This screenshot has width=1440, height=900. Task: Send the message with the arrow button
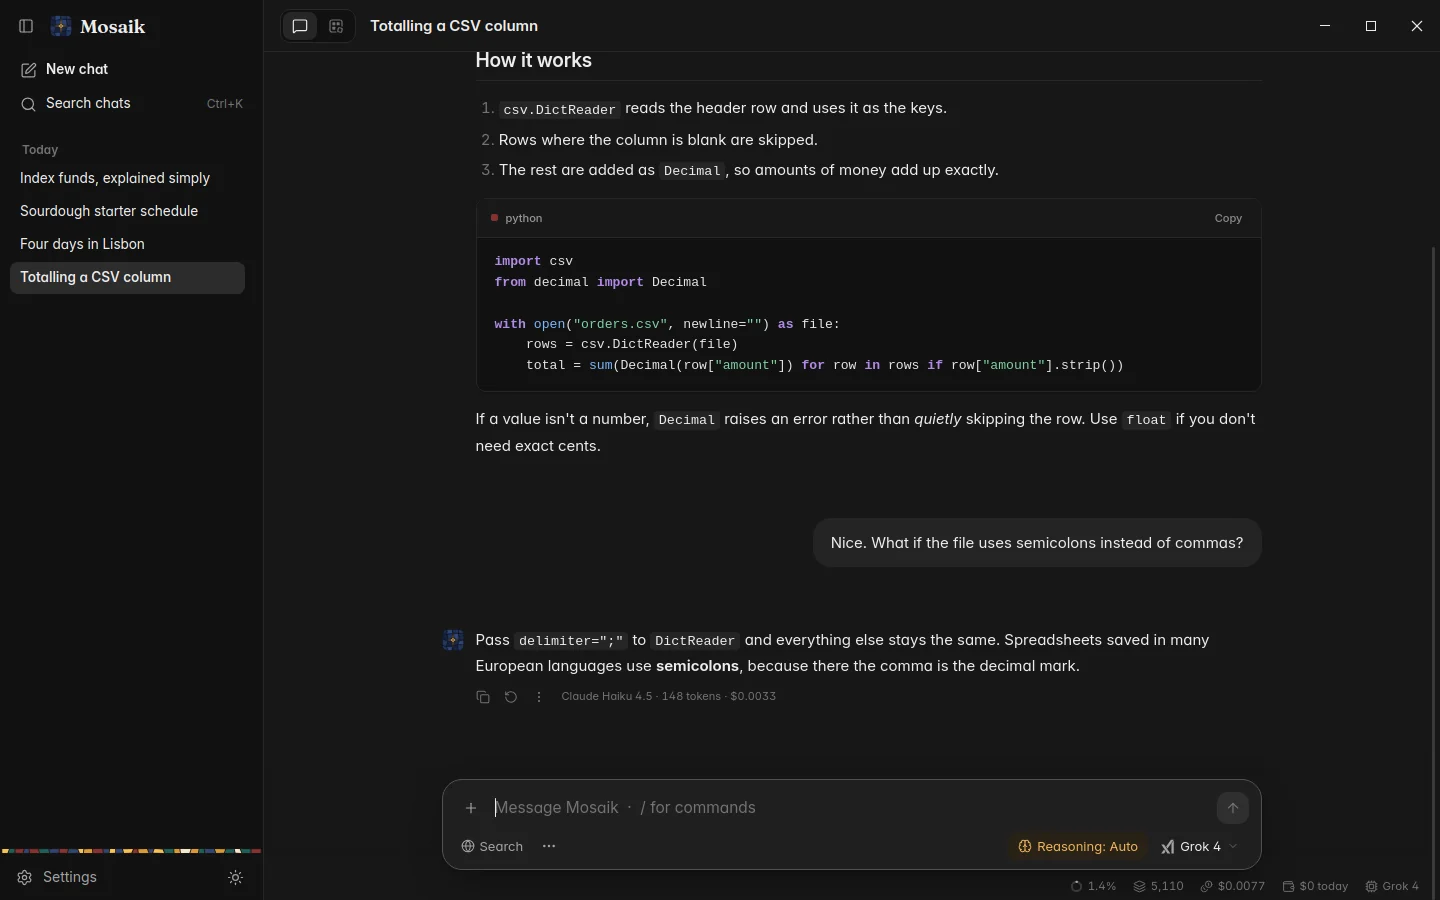(x=1233, y=808)
